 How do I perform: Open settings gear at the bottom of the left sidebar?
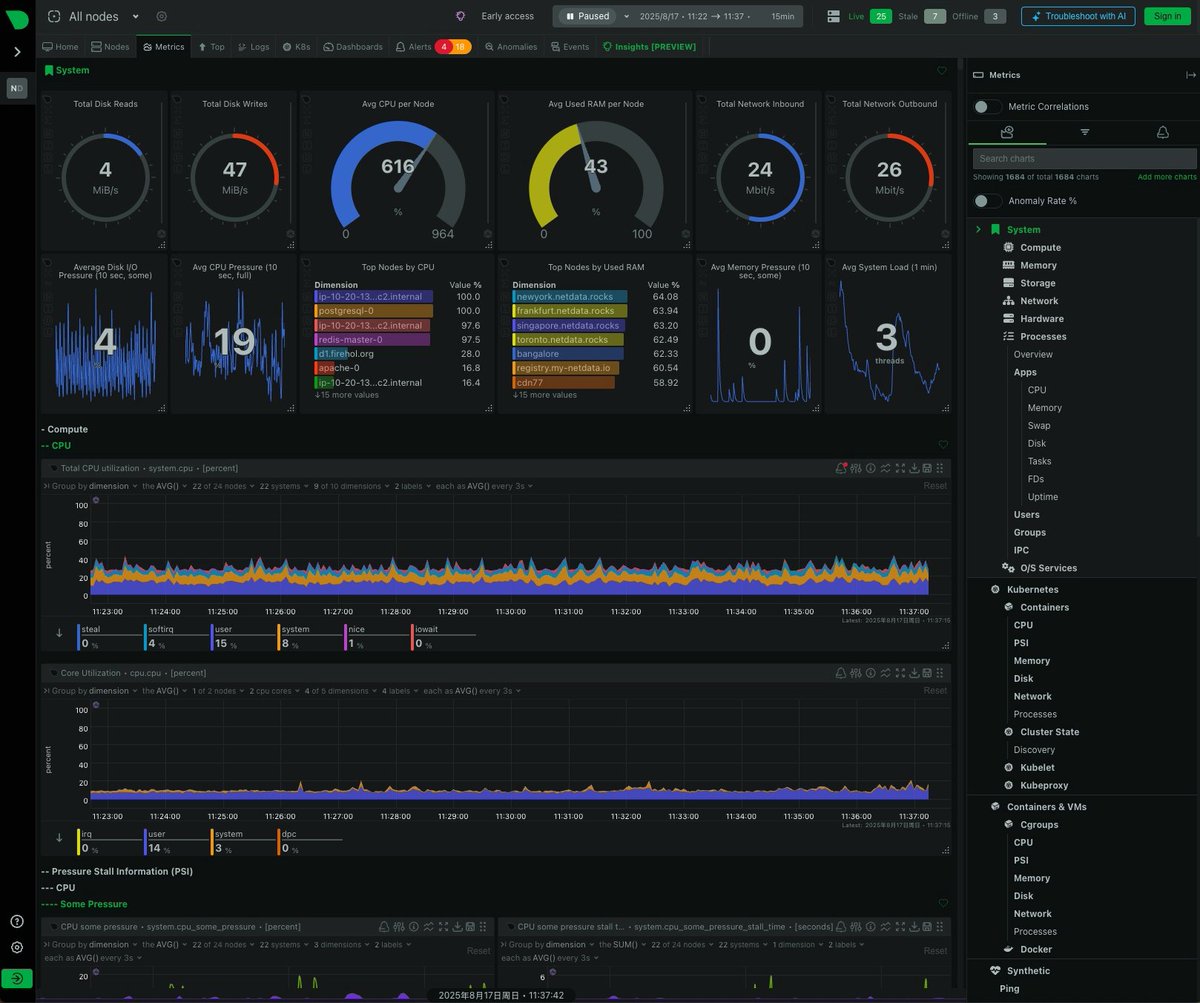pos(17,947)
